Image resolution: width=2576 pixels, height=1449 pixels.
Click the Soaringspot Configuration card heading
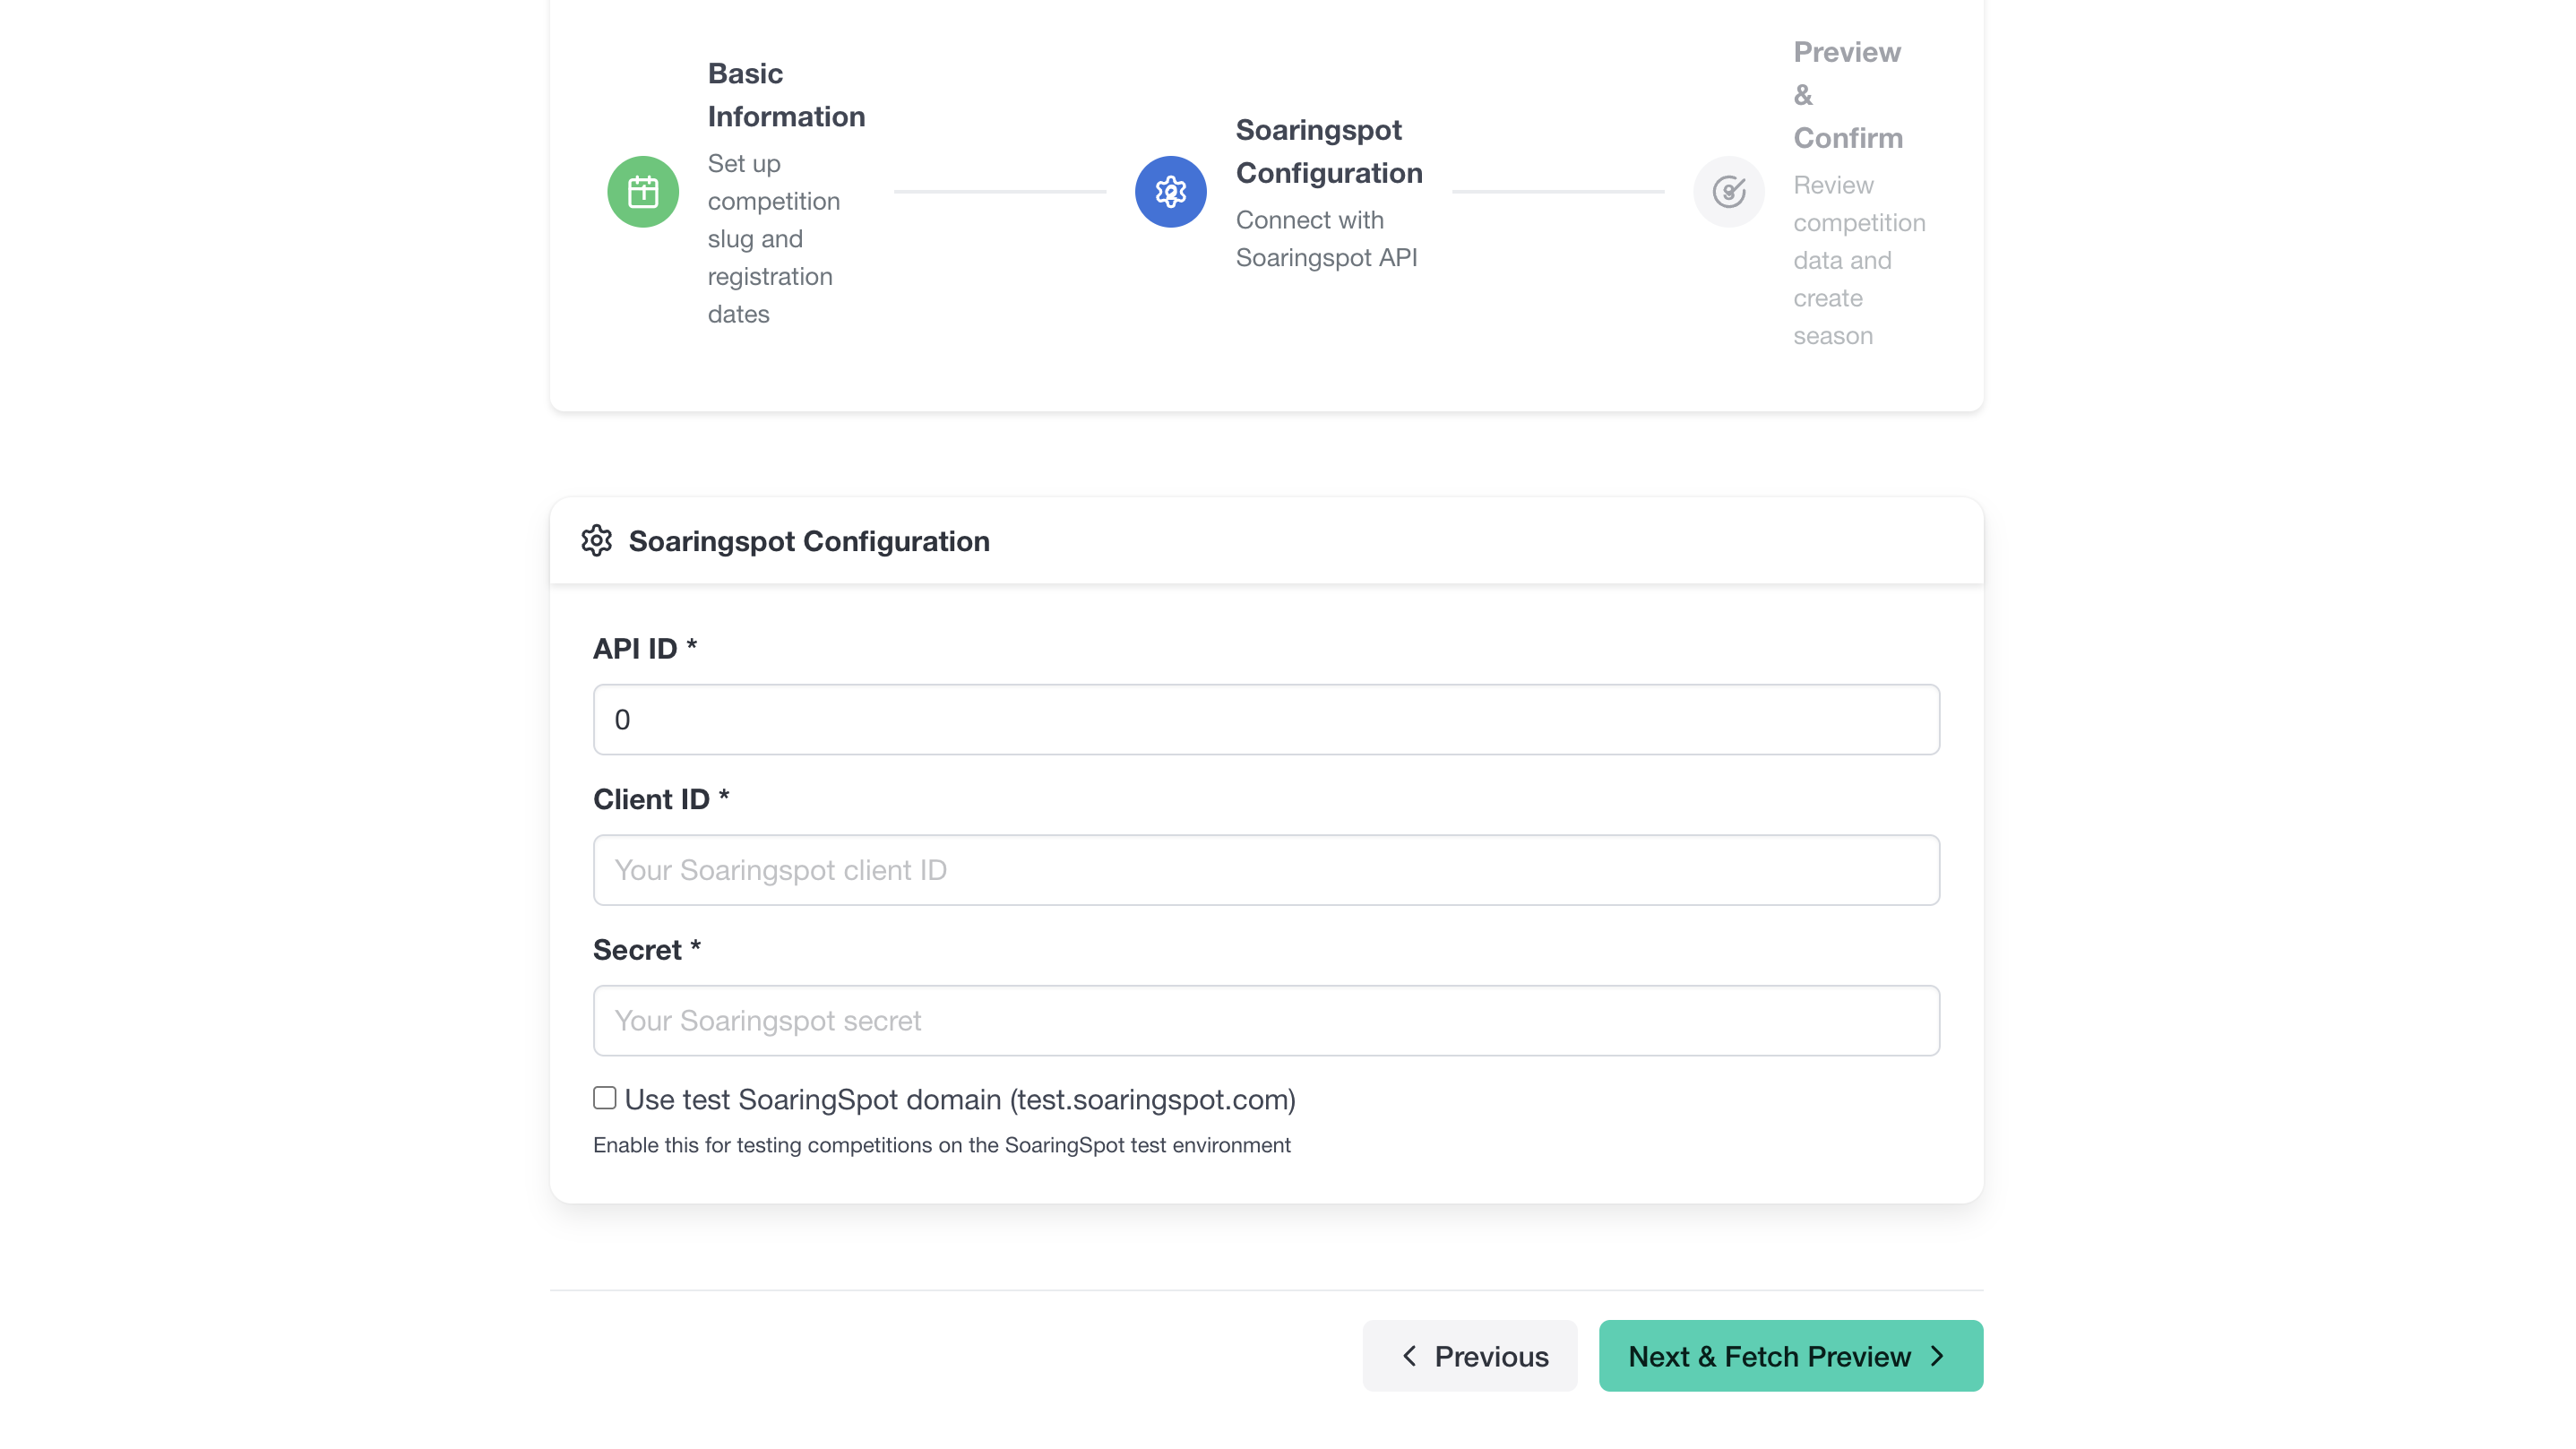coord(809,541)
